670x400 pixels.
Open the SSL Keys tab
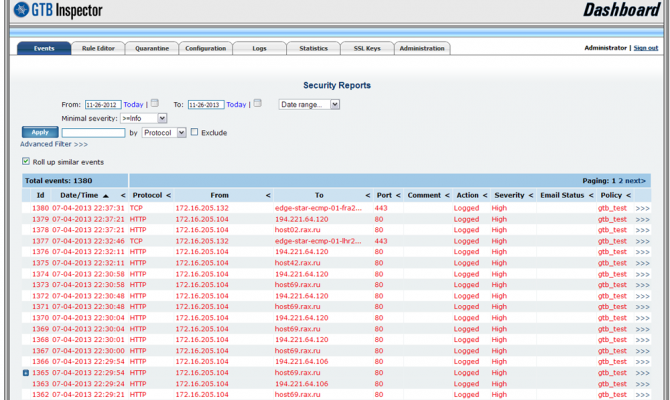[367, 48]
